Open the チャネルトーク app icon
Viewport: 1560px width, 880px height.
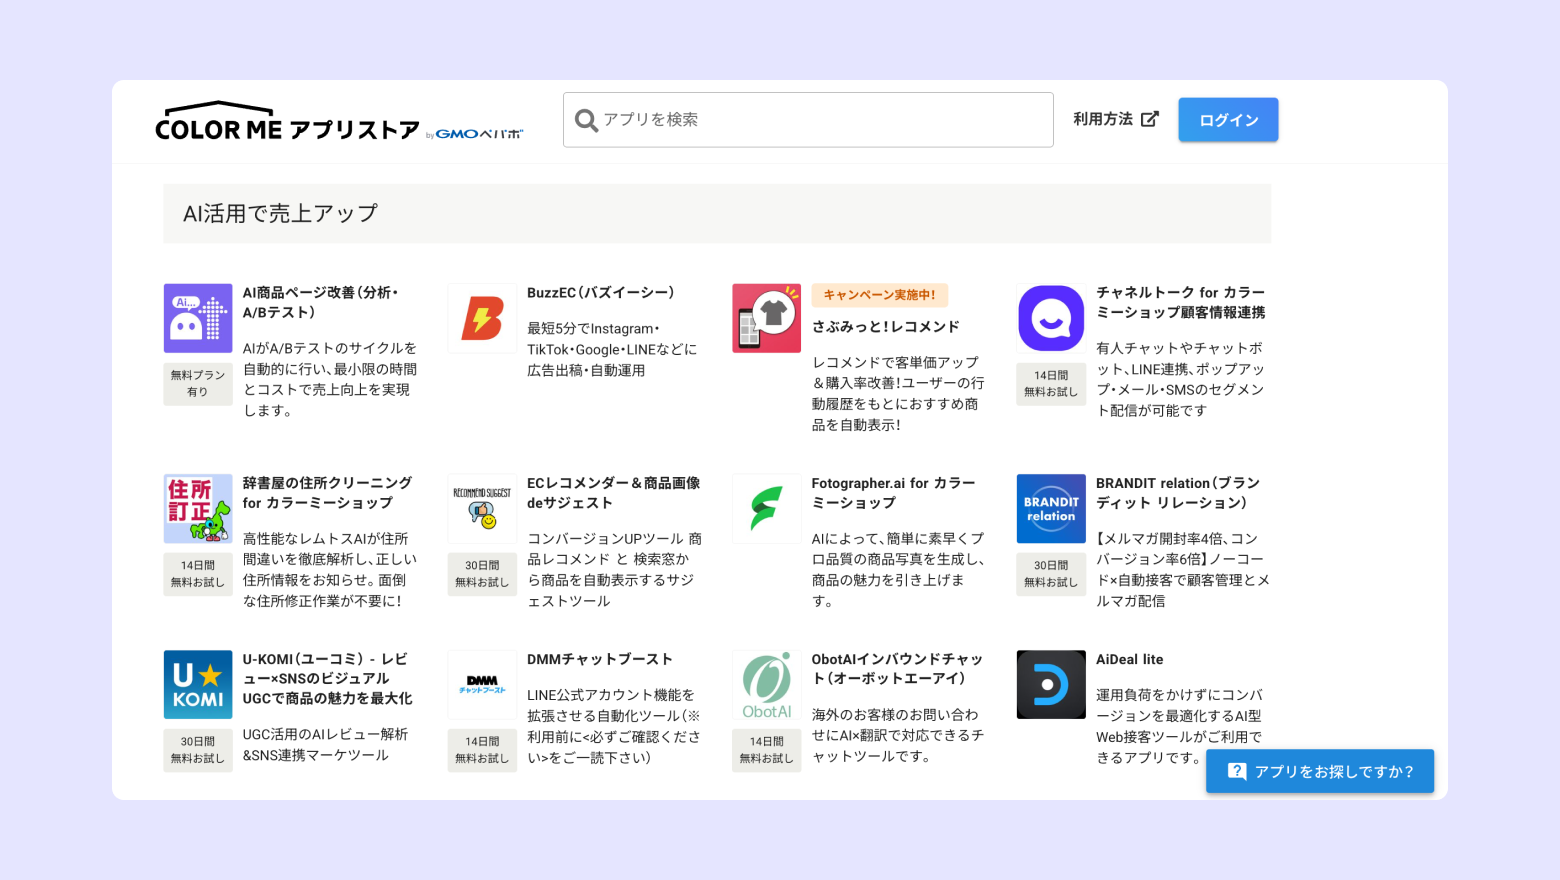click(x=1051, y=318)
